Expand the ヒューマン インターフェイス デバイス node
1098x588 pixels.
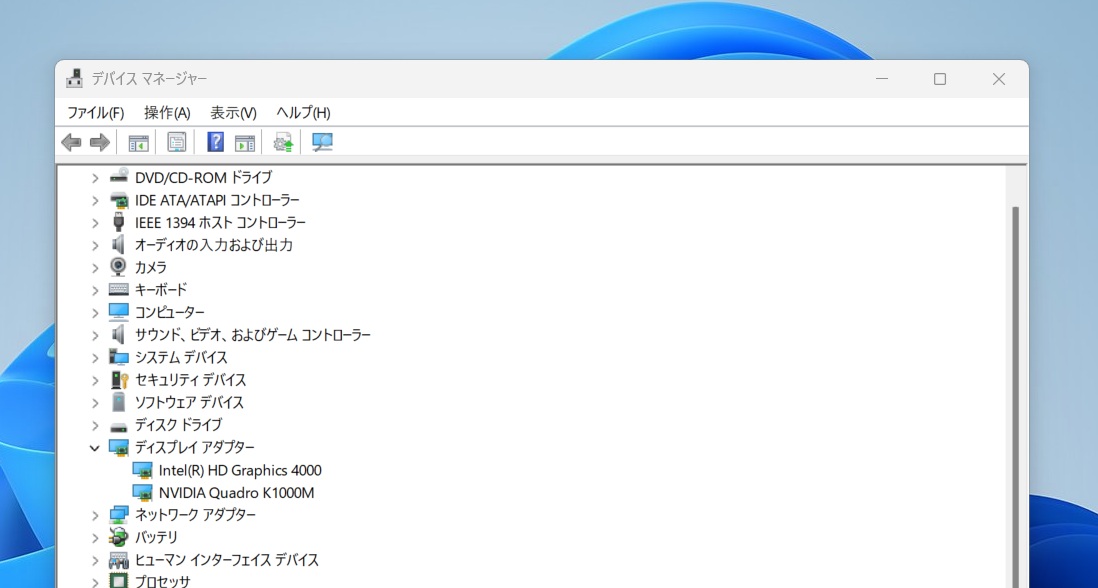95,561
